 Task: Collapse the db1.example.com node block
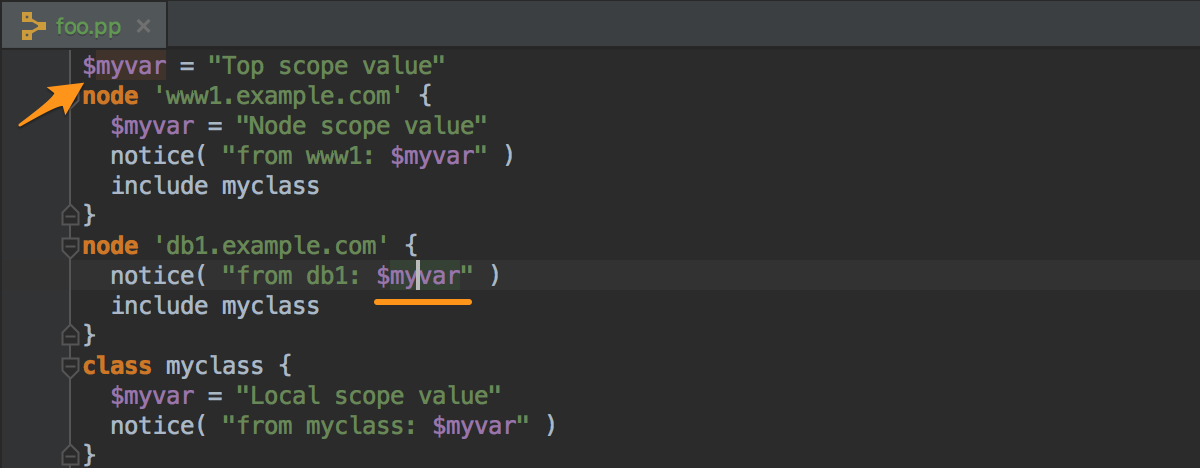(70, 245)
